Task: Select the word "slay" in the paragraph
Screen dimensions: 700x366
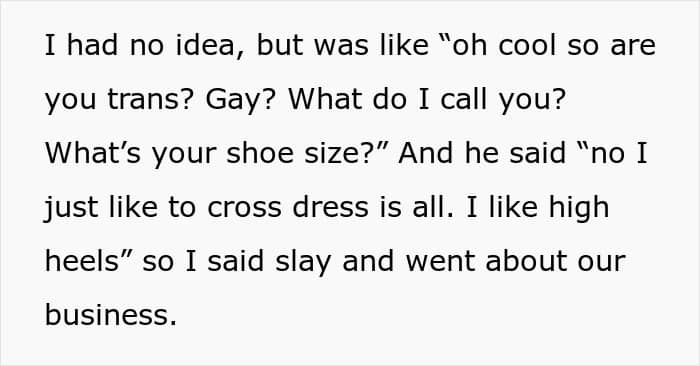Action: tap(303, 263)
